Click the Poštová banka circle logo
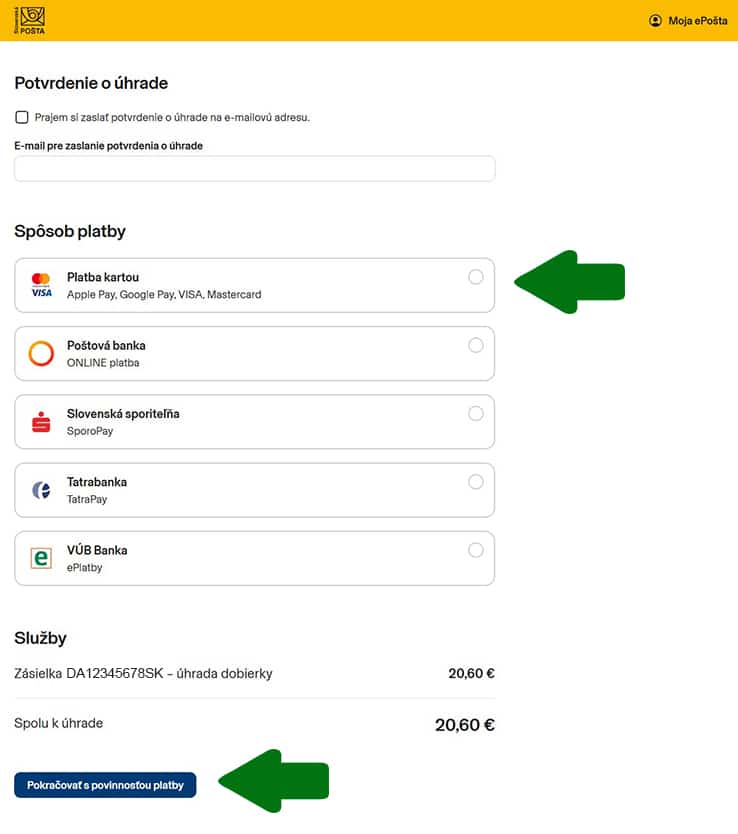Viewport: 738px width, 834px height. [x=41, y=354]
